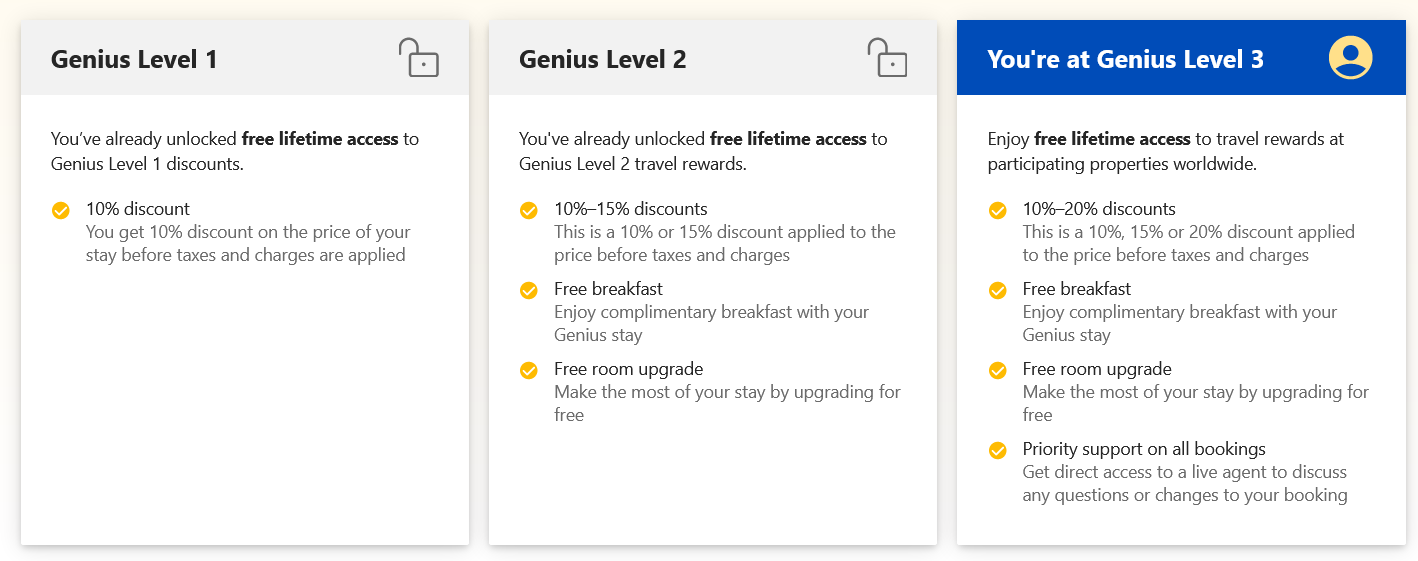
Task: Click the Level 2 Free room upgrade checkmark
Action: (x=529, y=370)
